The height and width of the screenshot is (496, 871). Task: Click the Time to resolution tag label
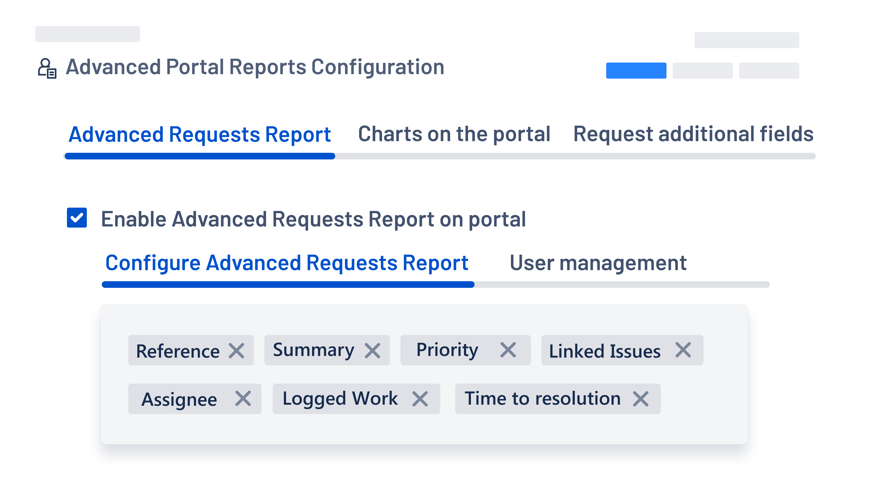point(542,399)
